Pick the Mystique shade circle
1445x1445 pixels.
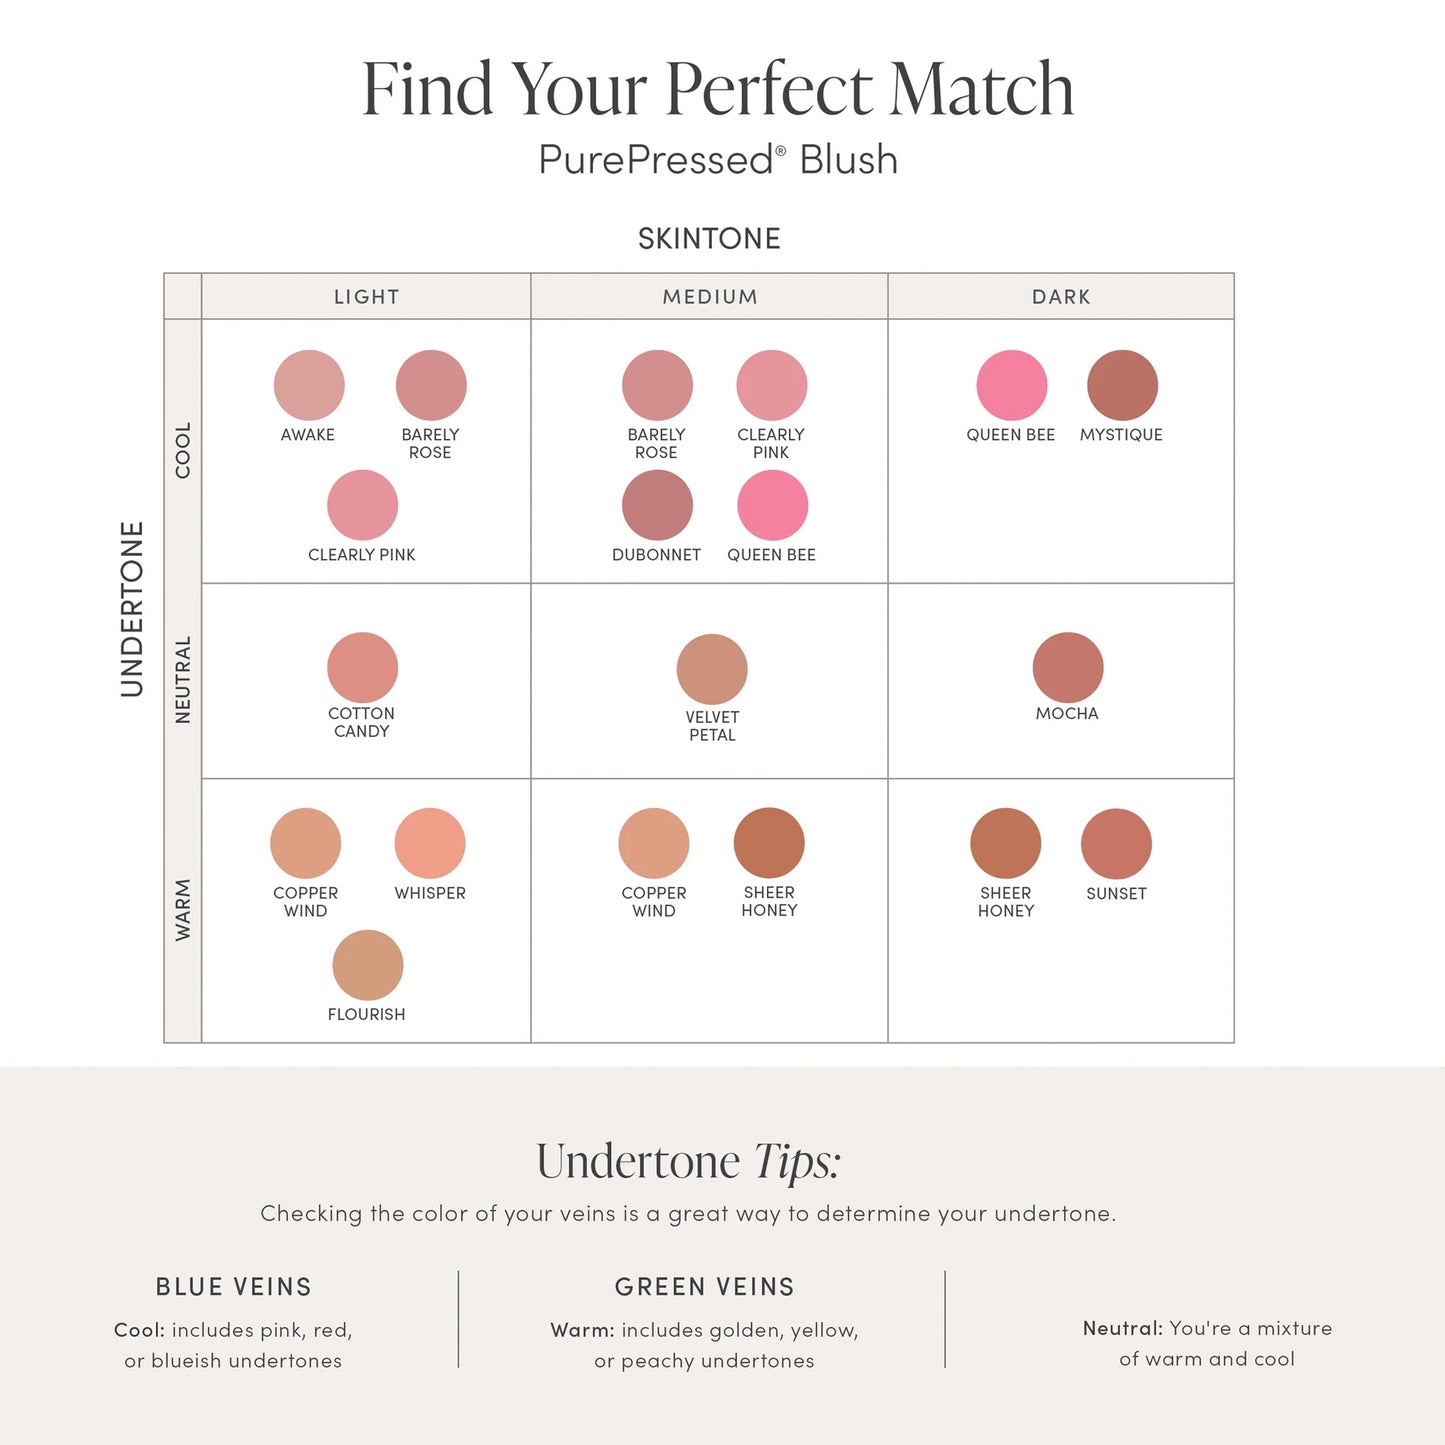point(1122,385)
